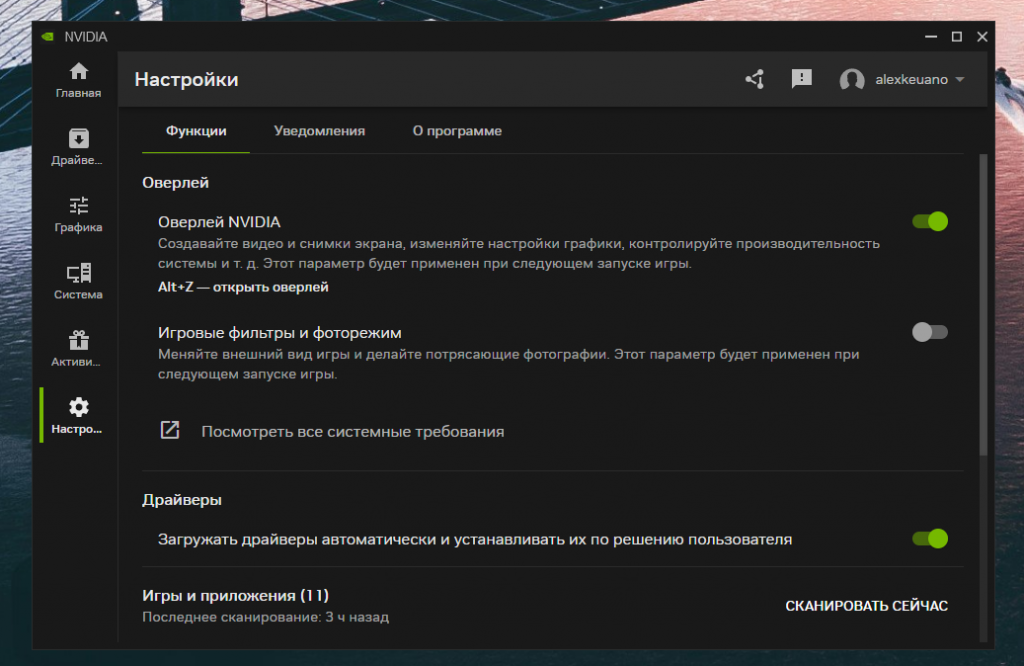Open the Графика settings icon

(77, 210)
